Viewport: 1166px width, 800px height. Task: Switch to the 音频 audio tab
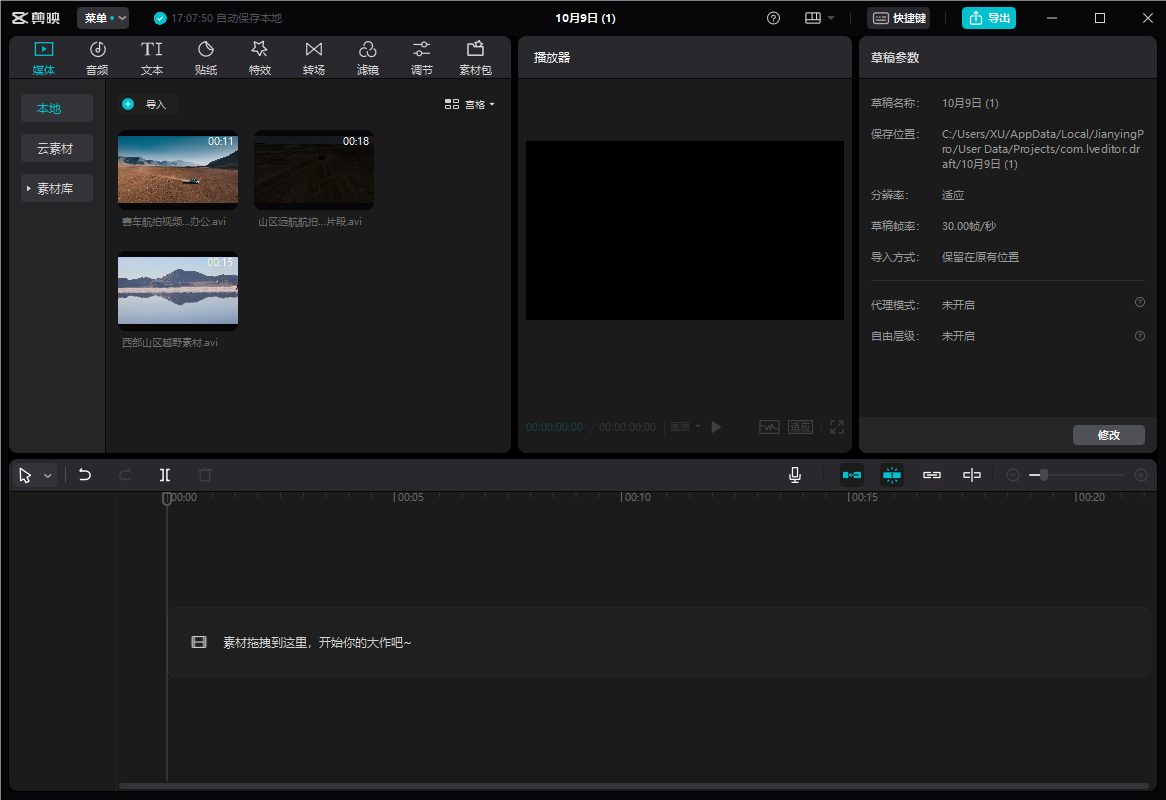98,57
